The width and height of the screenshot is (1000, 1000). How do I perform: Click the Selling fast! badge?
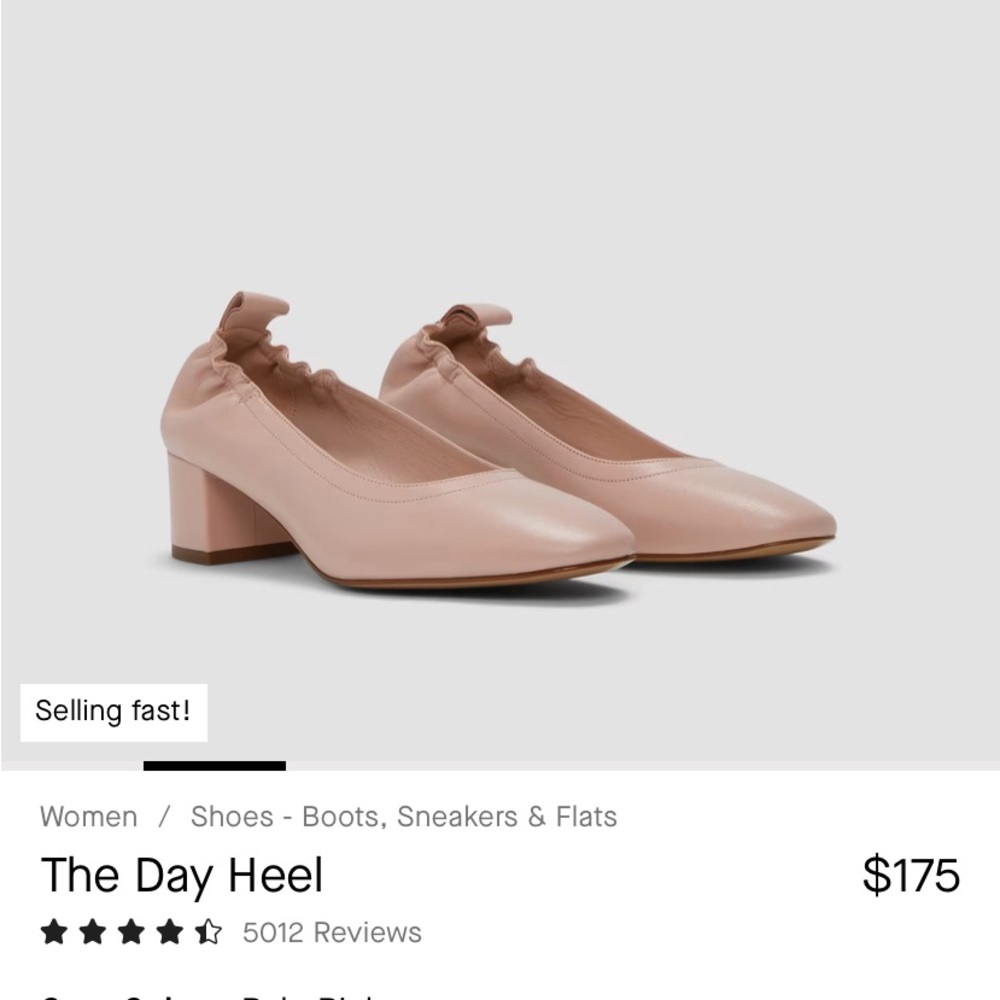(x=114, y=712)
